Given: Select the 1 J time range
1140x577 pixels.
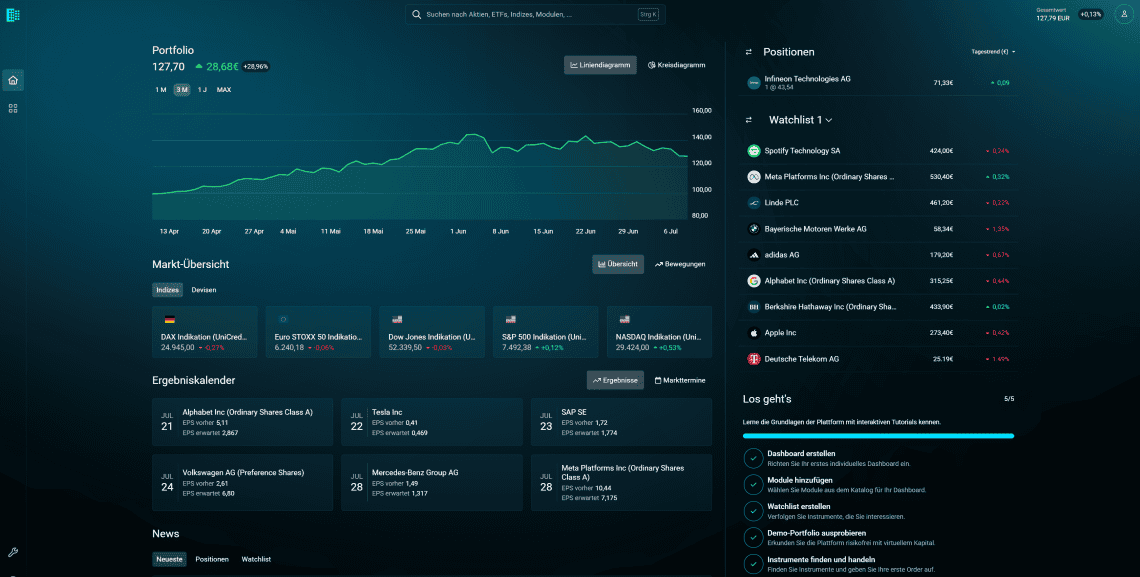Looking at the screenshot, I should [202, 90].
